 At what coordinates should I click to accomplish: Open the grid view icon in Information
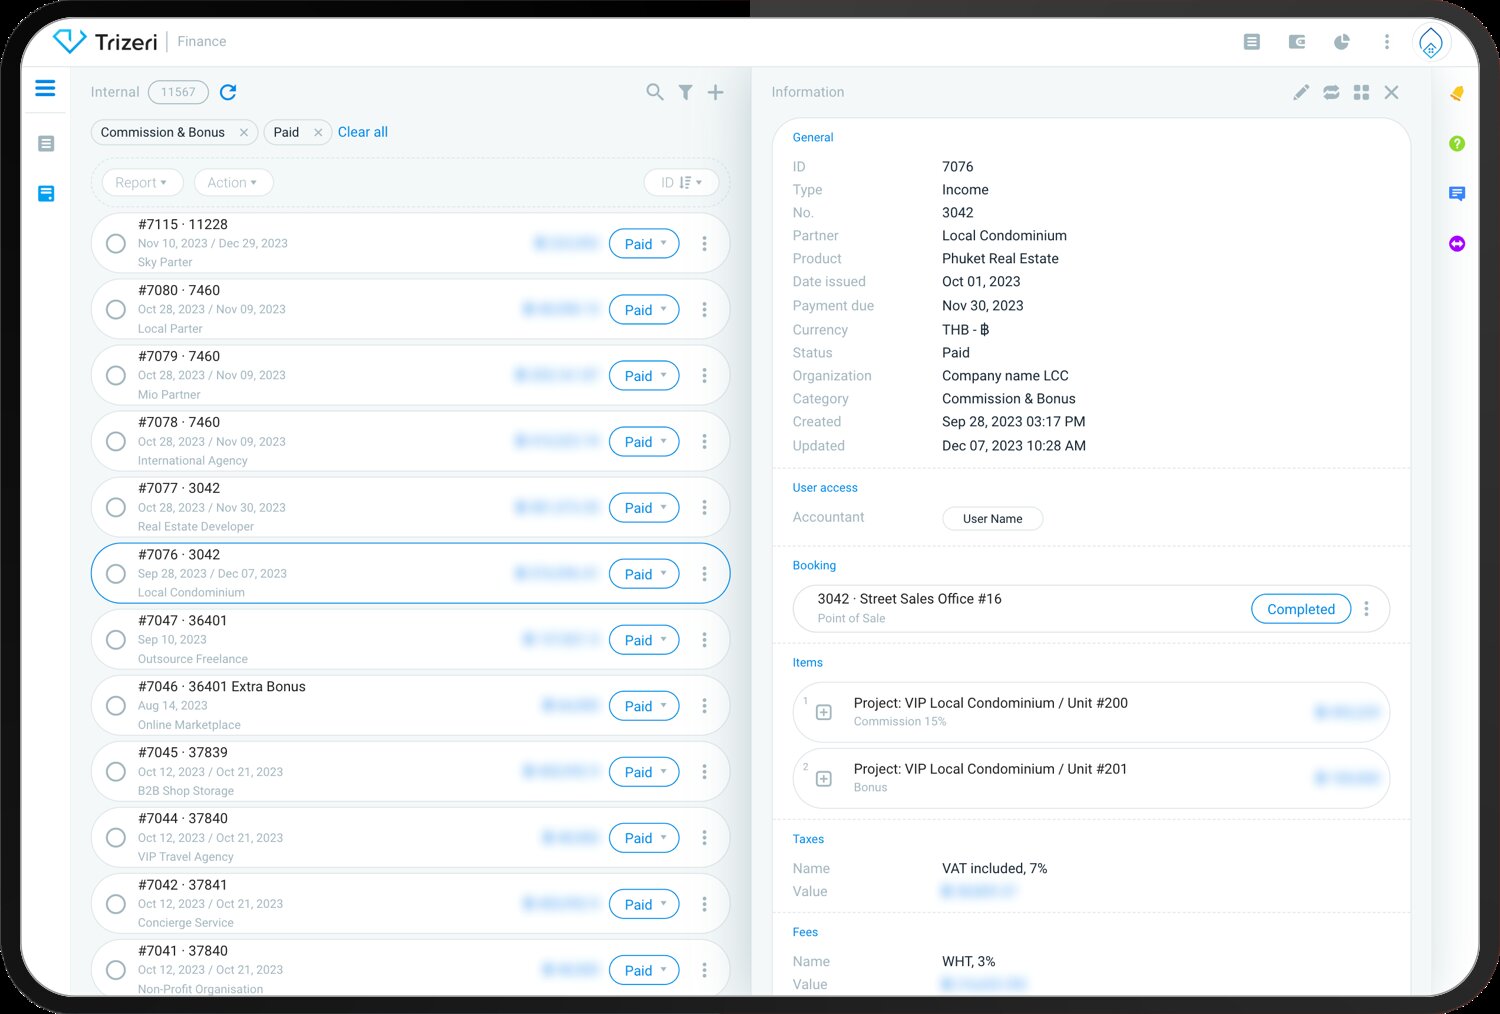(1361, 92)
